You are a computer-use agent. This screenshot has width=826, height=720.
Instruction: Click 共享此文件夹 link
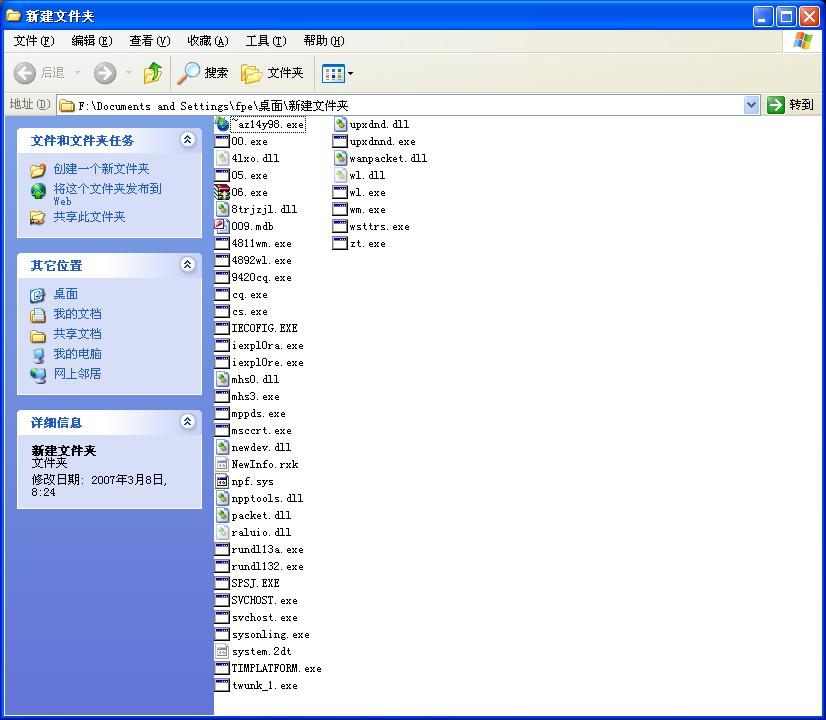pos(89,217)
